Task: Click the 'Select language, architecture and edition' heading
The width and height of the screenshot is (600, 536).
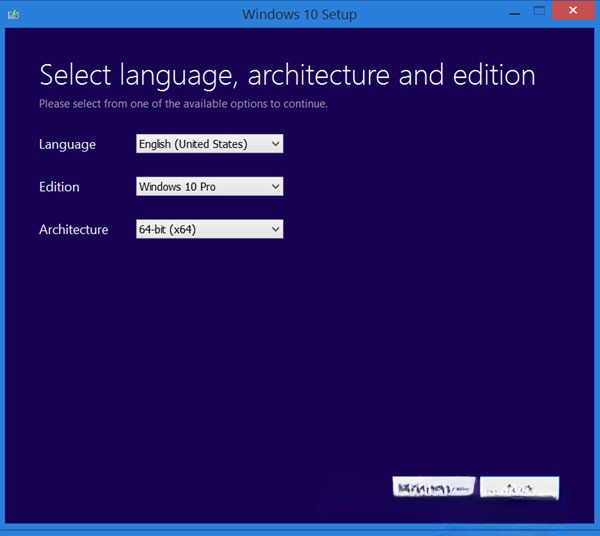Action: [x=287, y=76]
